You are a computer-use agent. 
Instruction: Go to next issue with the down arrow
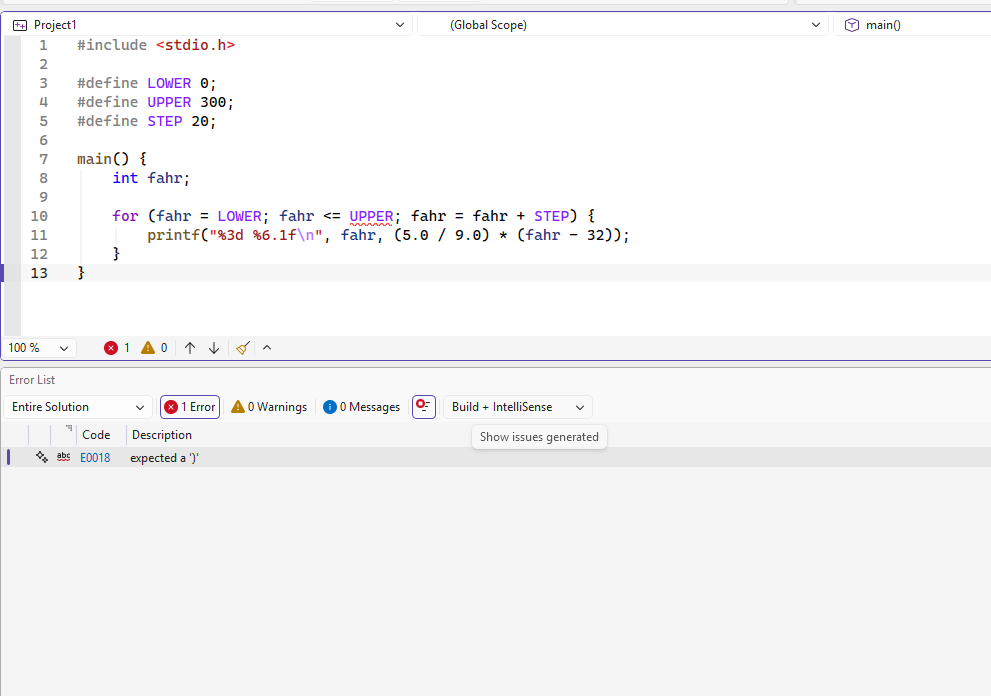(214, 348)
